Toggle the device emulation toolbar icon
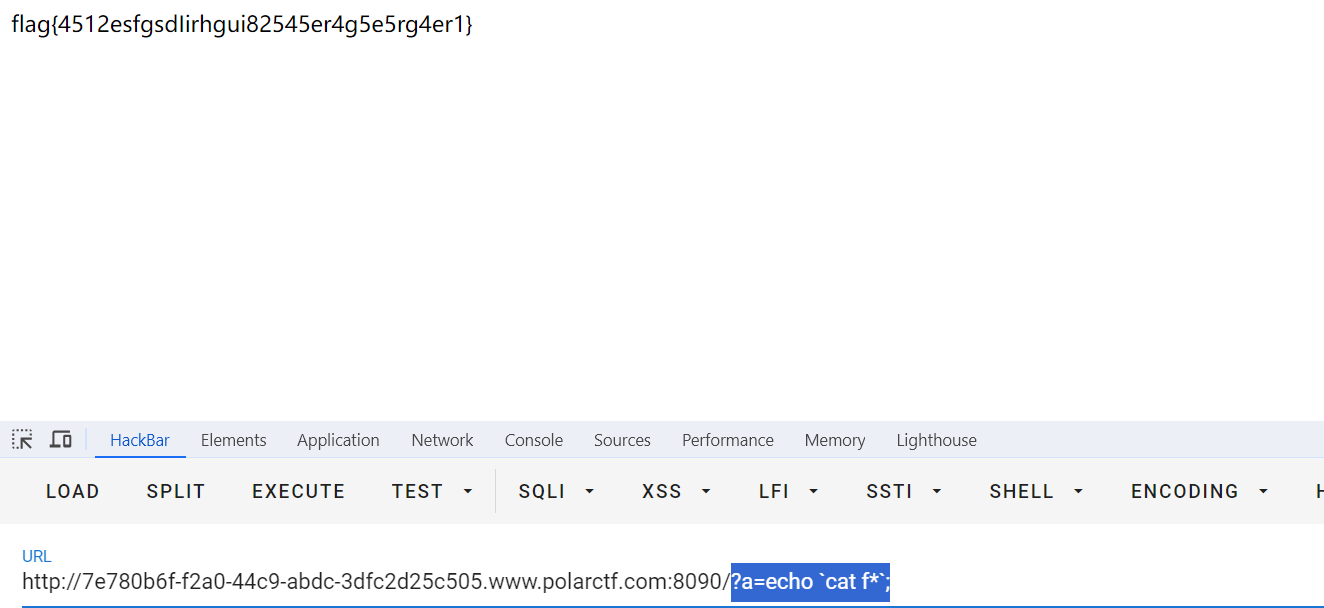 click(x=60, y=439)
